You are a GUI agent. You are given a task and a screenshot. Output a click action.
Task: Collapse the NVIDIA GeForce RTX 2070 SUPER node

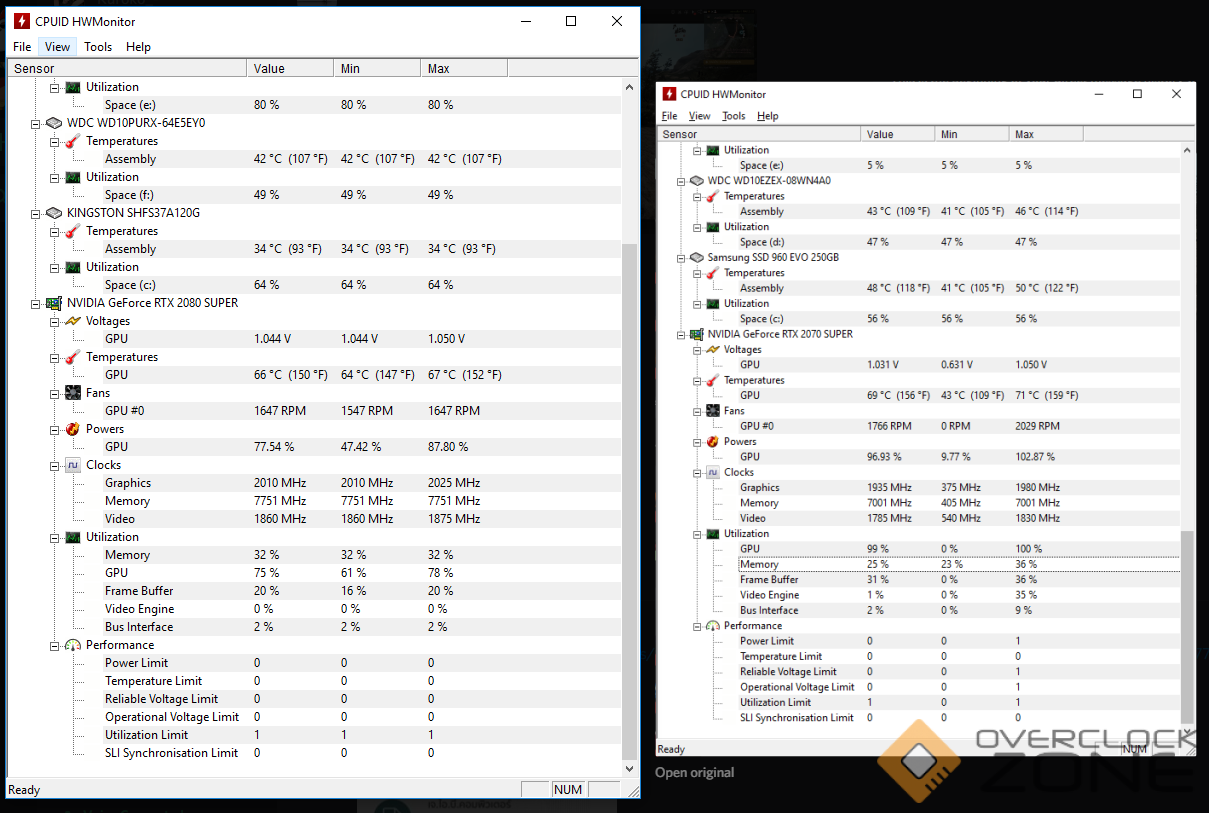[x=681, y=334]
